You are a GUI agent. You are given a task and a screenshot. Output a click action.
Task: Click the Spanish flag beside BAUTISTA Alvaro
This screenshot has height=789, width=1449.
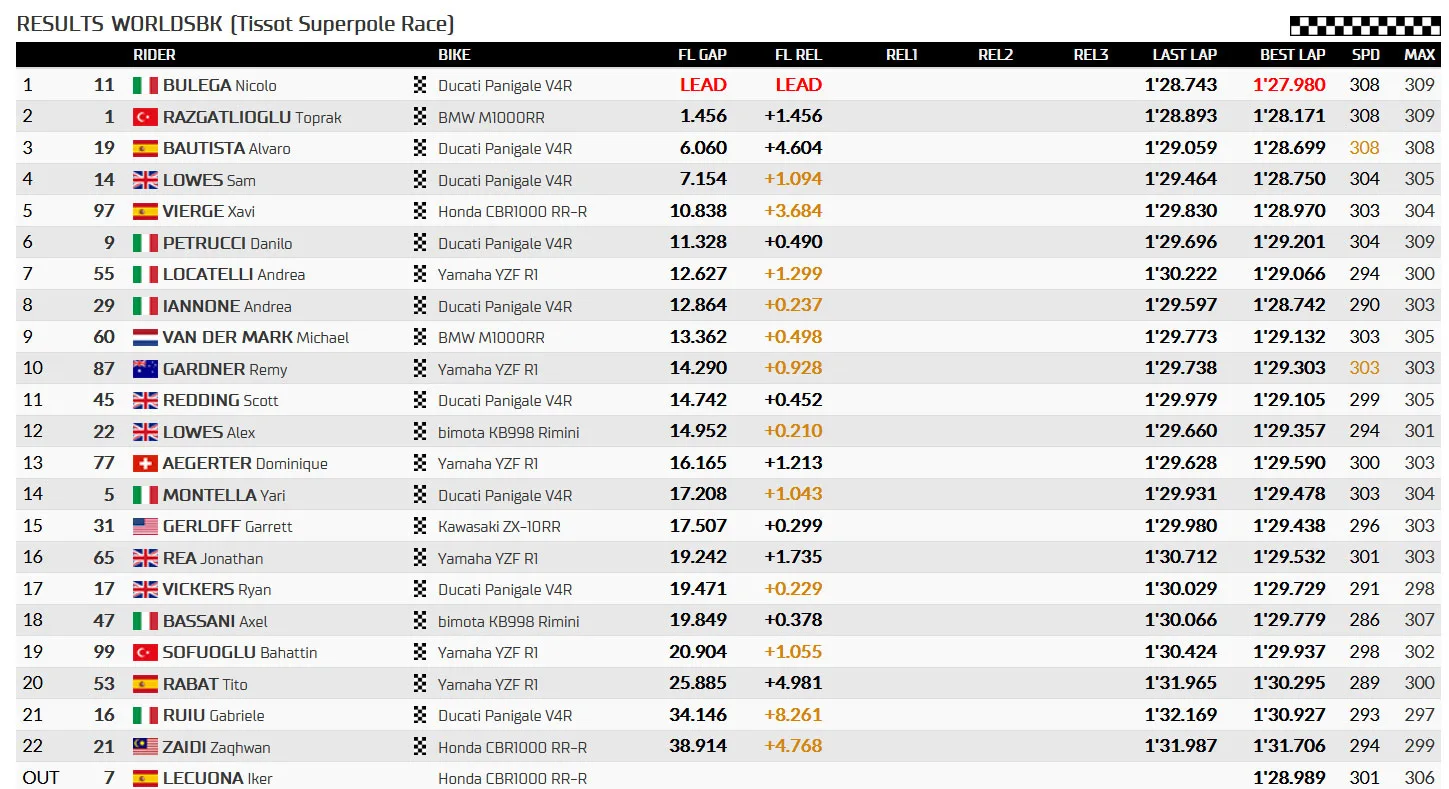point(145,148)
